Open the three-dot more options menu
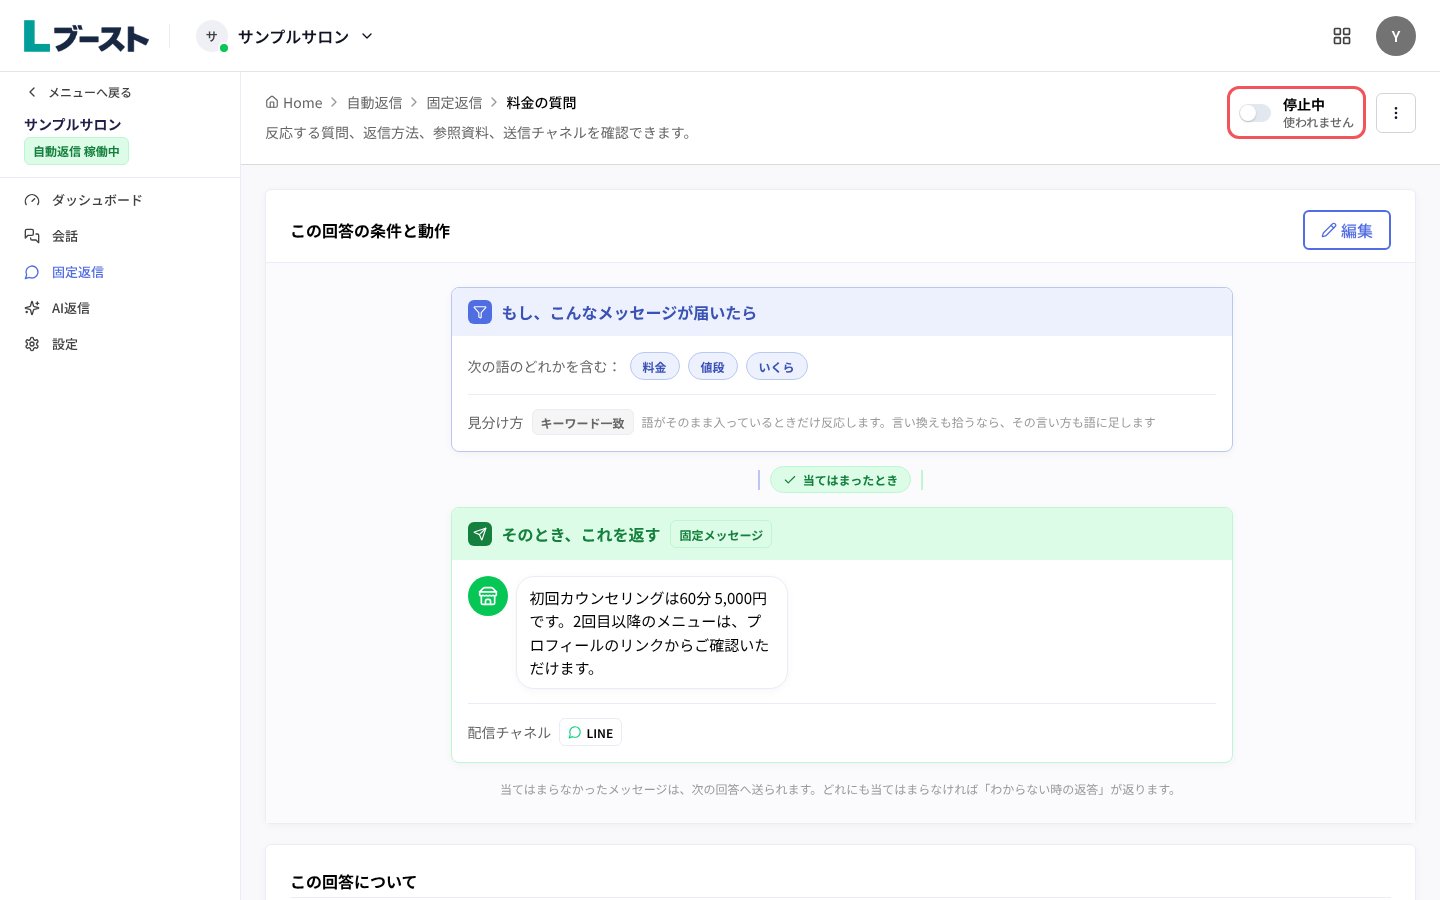This screenshot has width=1440, height=900. (x=1396, y=113)
